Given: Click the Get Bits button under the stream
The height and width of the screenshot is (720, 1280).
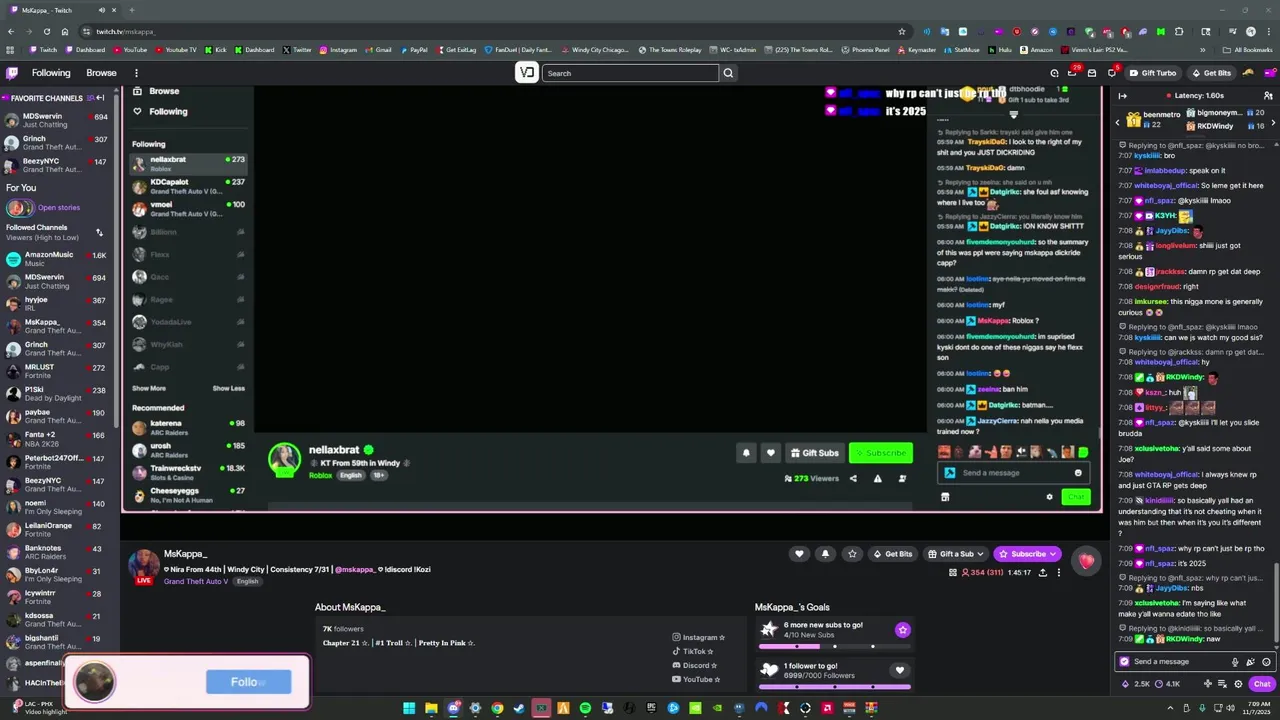Looking at the screenshot, I should 893,554.
